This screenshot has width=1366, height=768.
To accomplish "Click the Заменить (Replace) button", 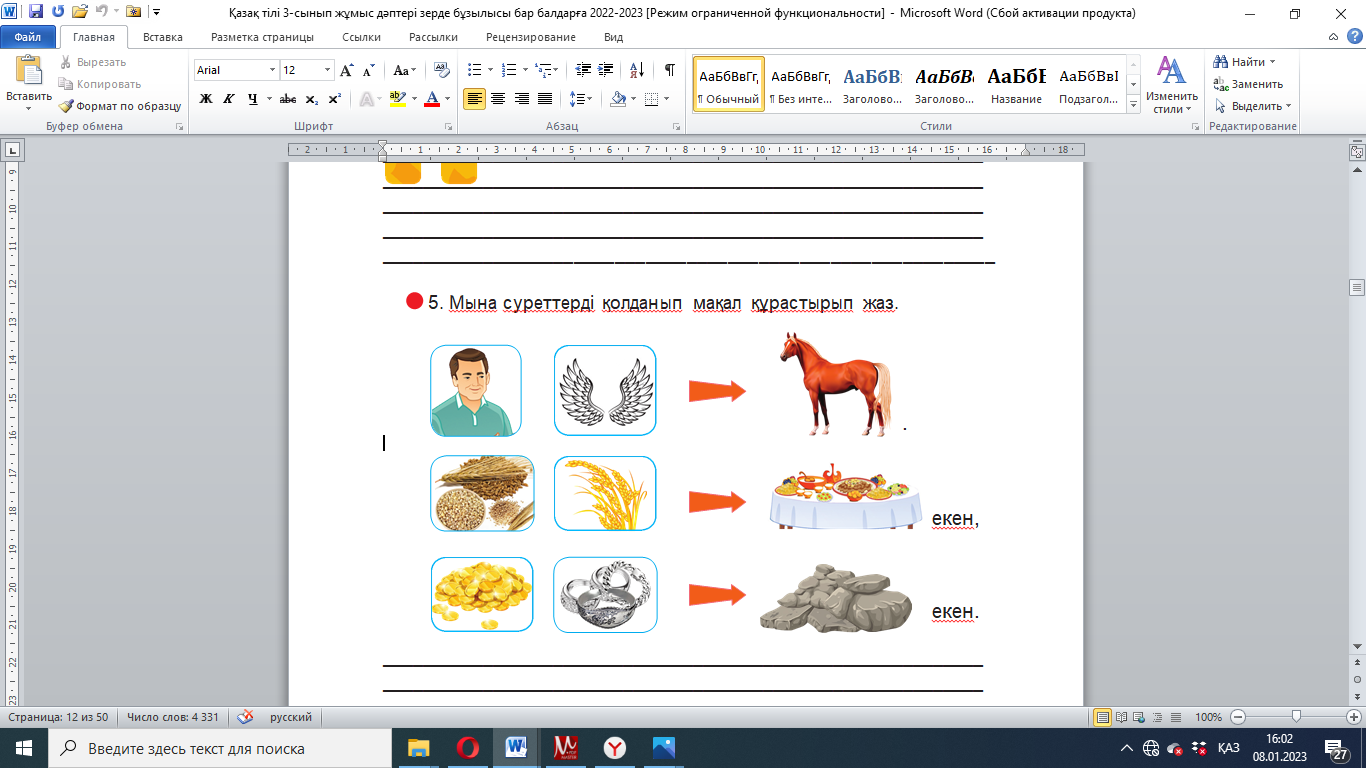I will (x=1247, y=84).
